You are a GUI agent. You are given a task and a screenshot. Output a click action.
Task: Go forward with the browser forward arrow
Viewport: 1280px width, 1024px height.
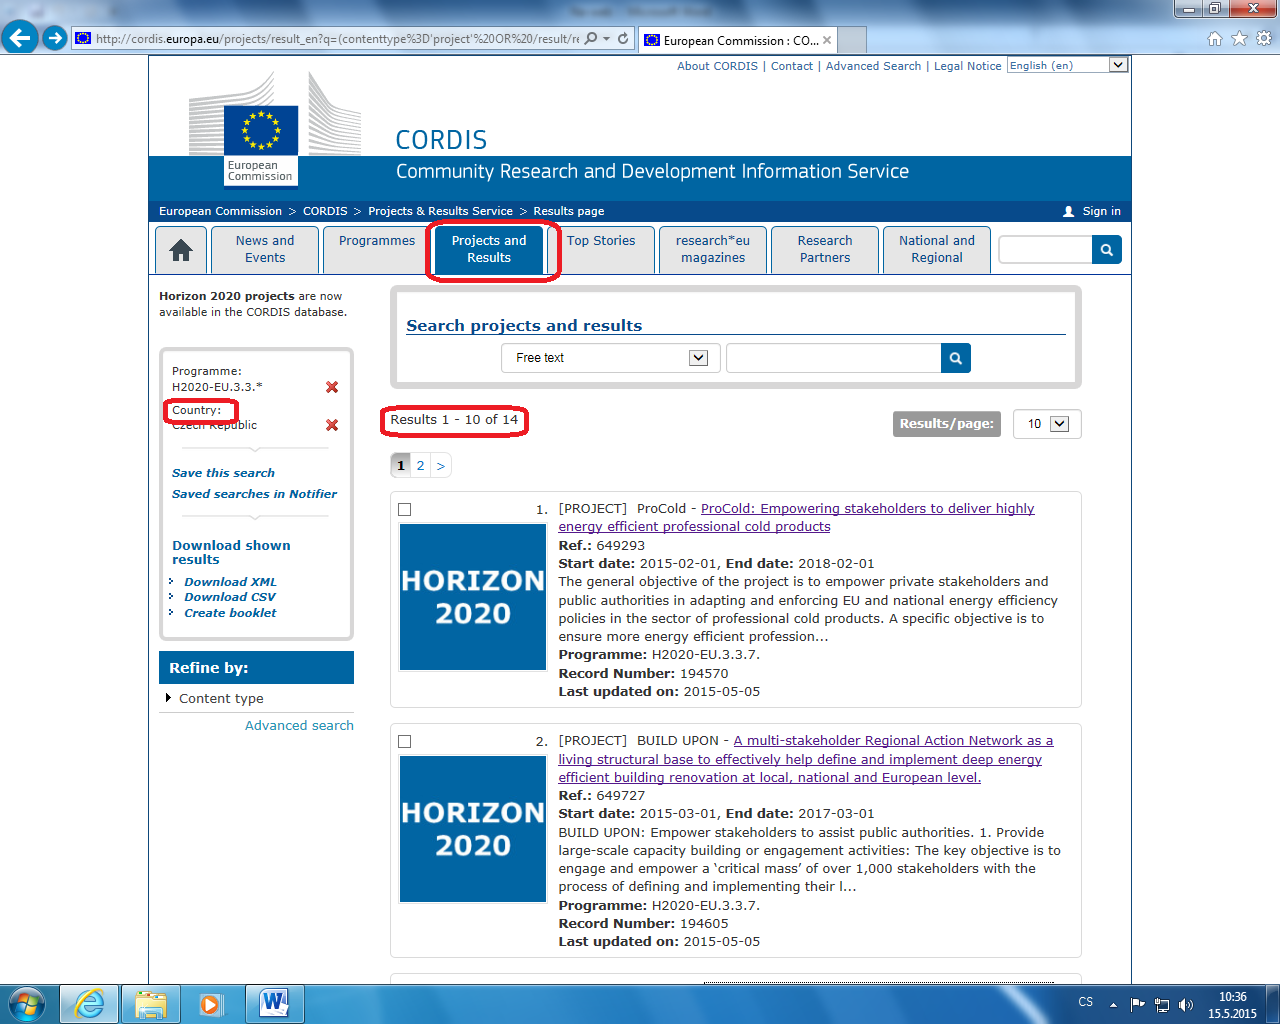point(55,38)
